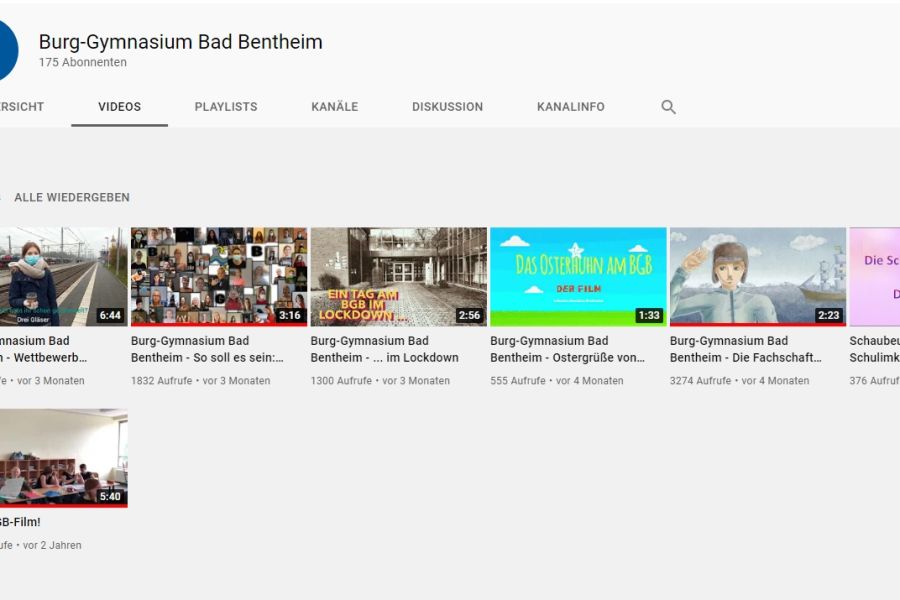Open the 'Die Fachschaft...' video title

pyautogui.click(x=746, y=349)
